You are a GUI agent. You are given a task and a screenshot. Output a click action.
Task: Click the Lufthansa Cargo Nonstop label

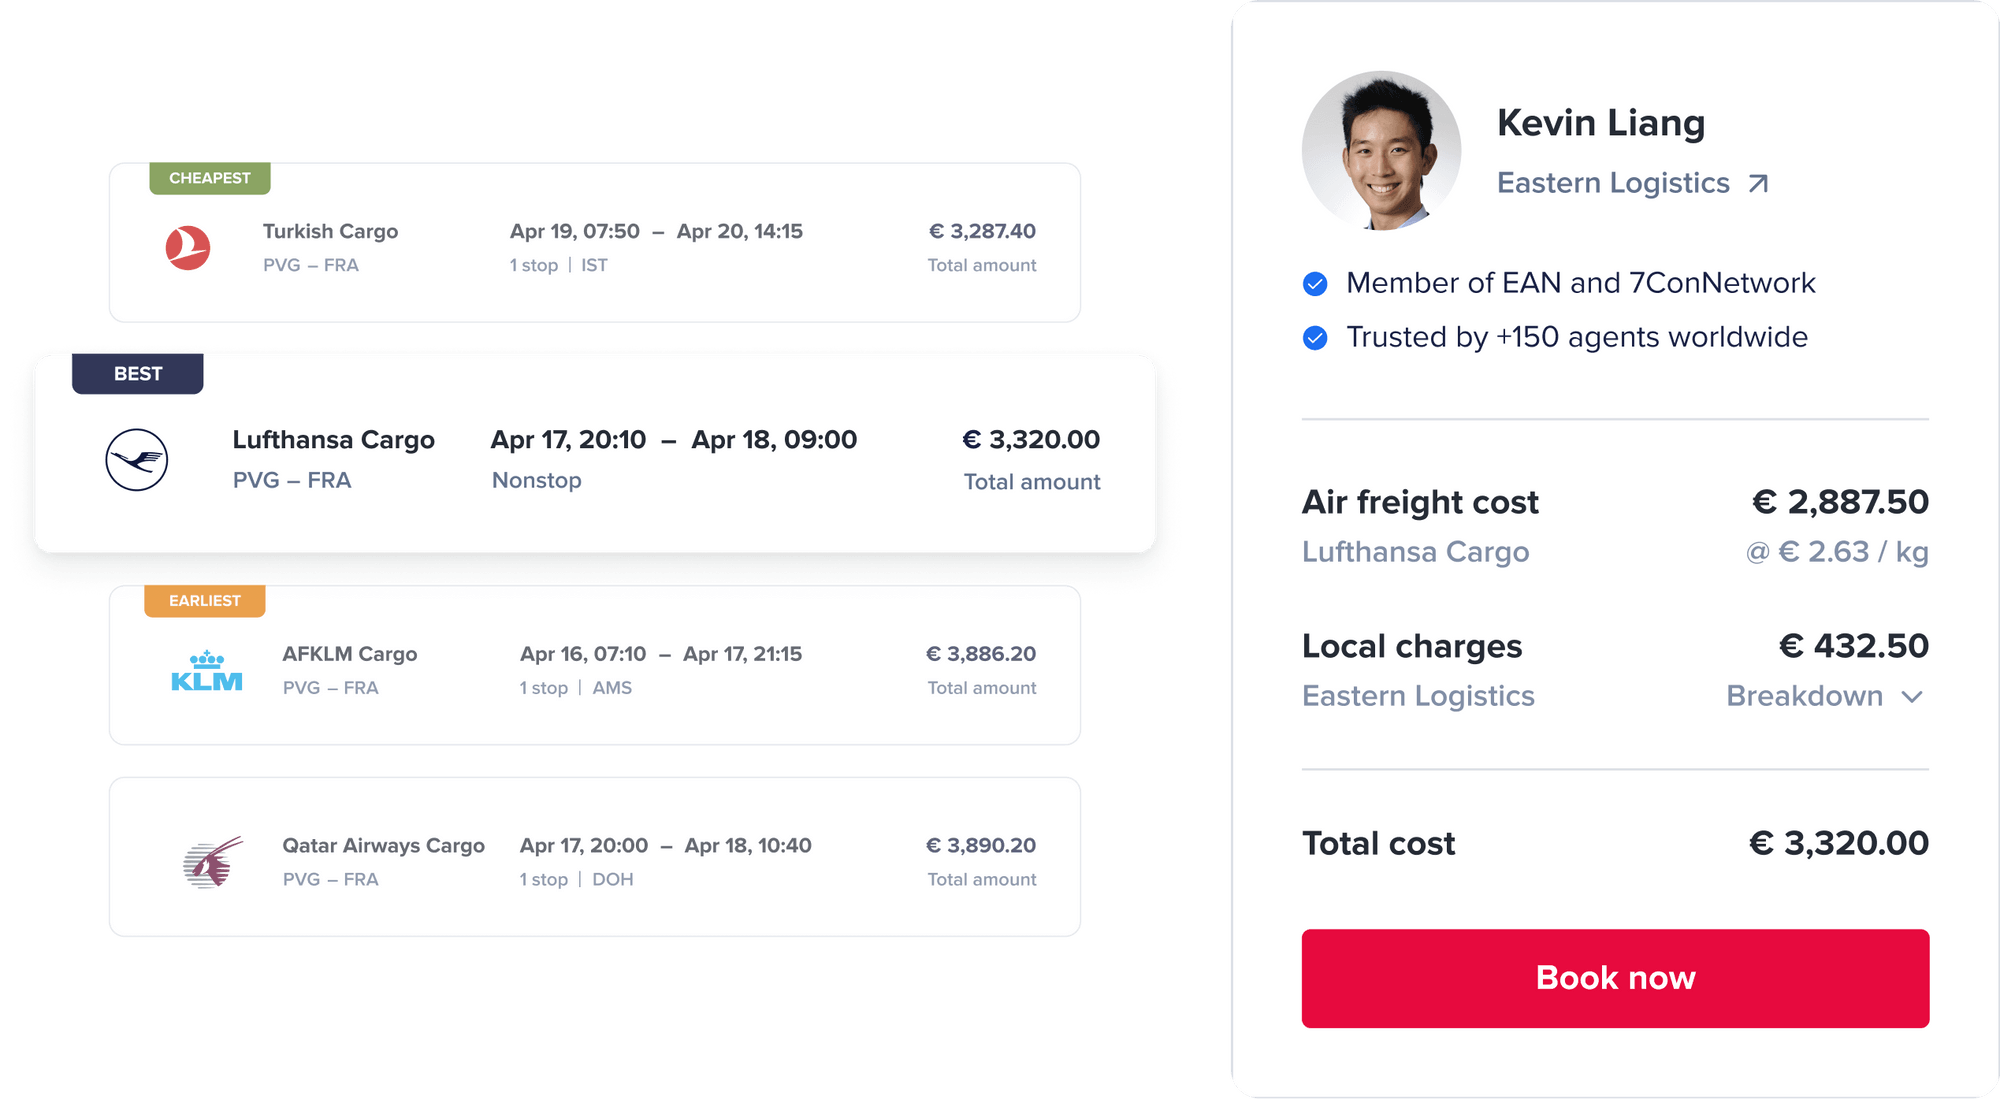pos(537,481)
